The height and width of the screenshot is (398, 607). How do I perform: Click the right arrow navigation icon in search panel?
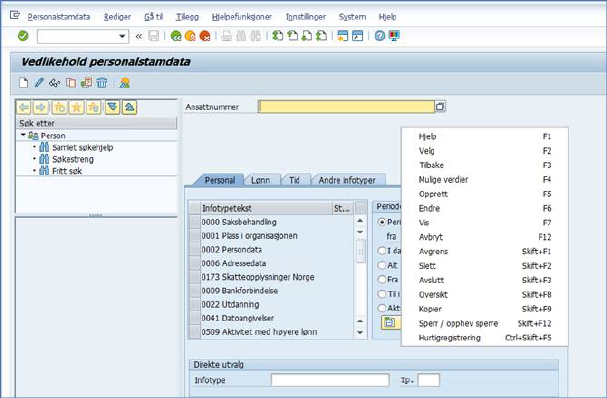pos(41,107)
